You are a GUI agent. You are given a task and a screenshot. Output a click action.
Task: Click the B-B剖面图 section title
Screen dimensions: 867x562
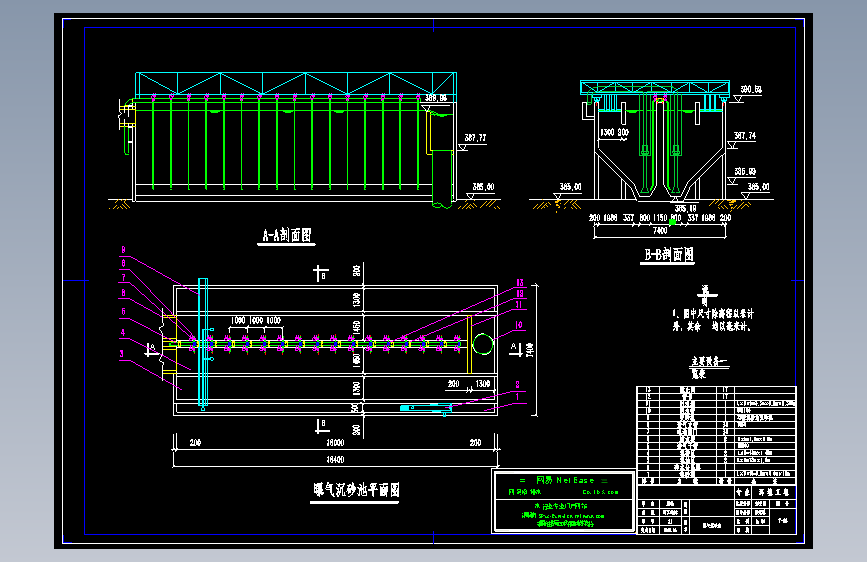click(x=668, y=254)
